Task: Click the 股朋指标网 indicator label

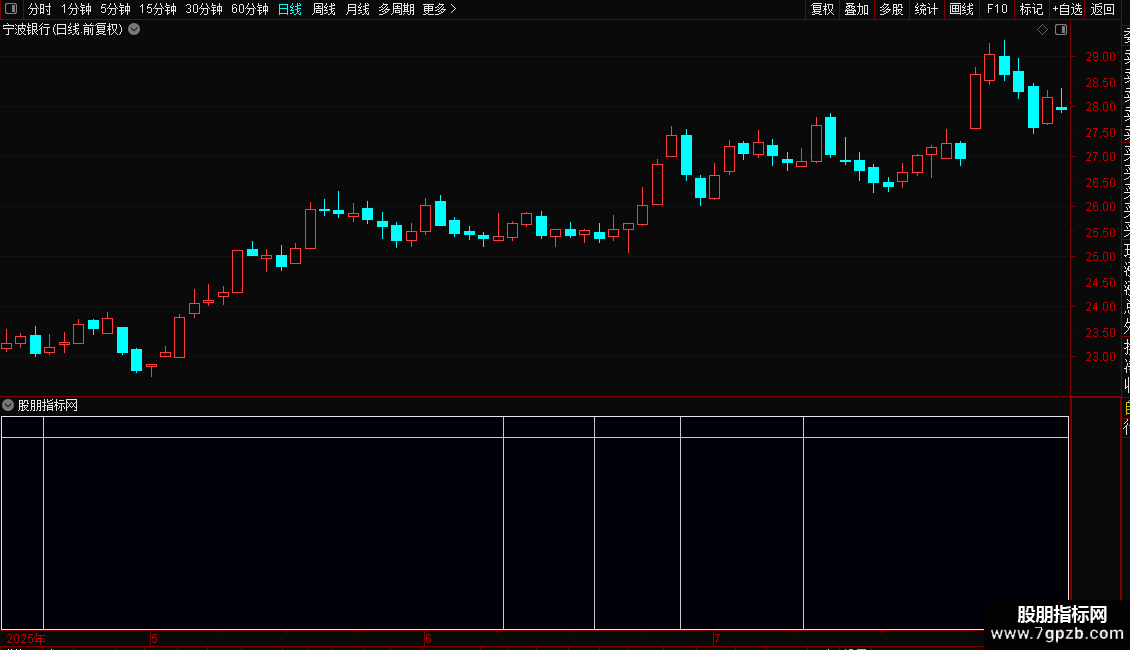Action: coord(48,406)
